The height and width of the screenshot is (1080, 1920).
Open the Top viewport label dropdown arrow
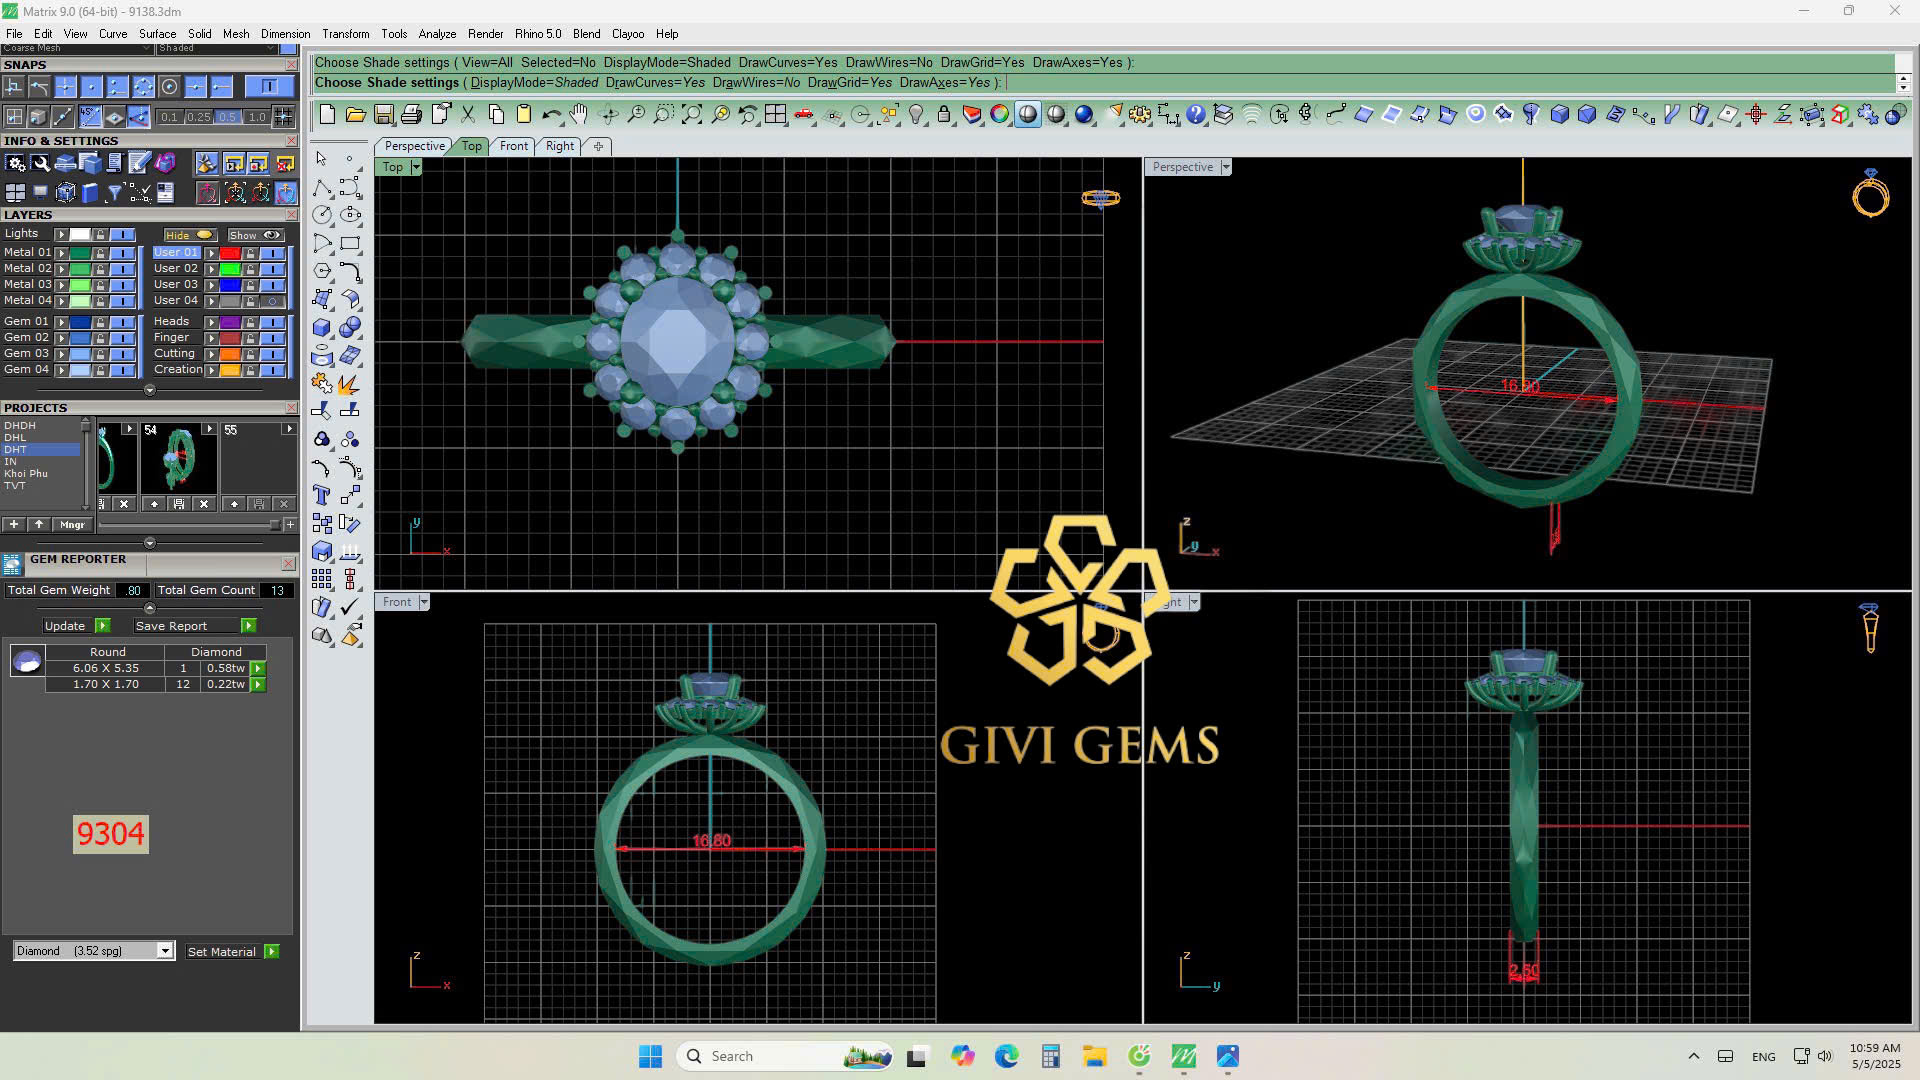[x=416, y=167]
